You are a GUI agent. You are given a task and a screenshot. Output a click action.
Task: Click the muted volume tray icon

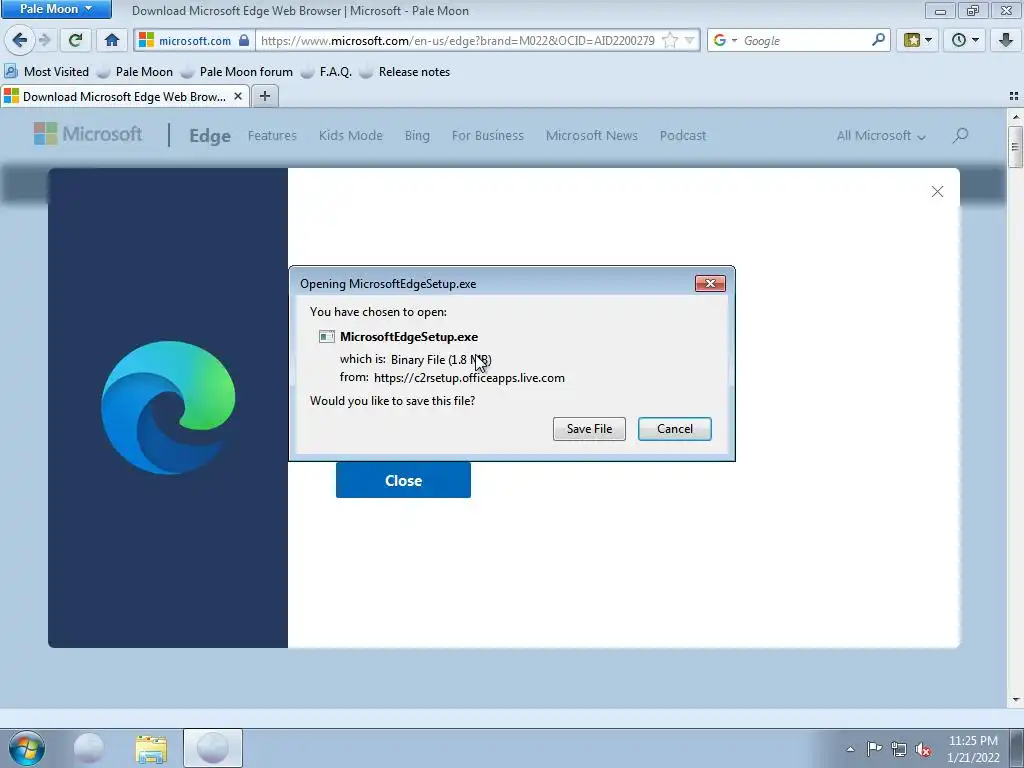pyautogui.click(x=923, y=749)
